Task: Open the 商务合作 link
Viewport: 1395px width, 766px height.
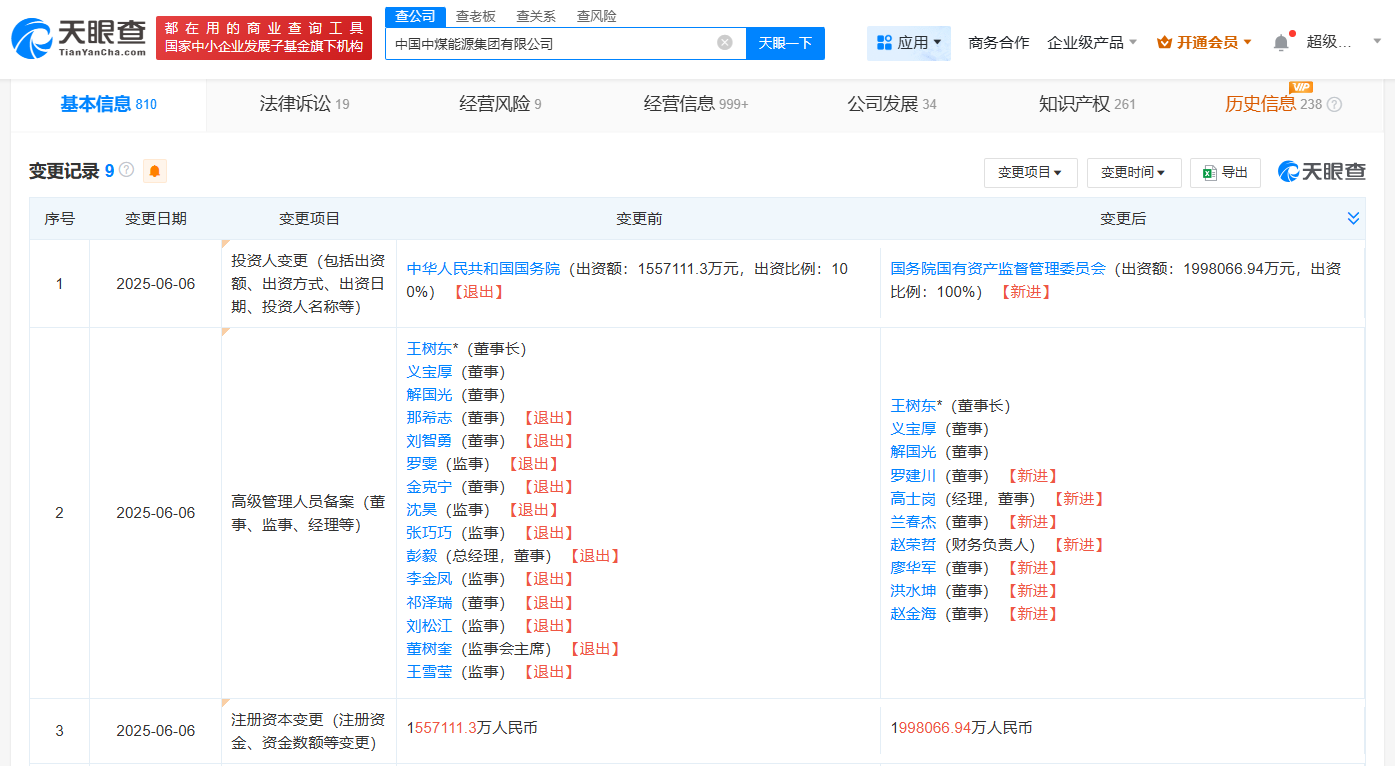Action: point(998,43)
